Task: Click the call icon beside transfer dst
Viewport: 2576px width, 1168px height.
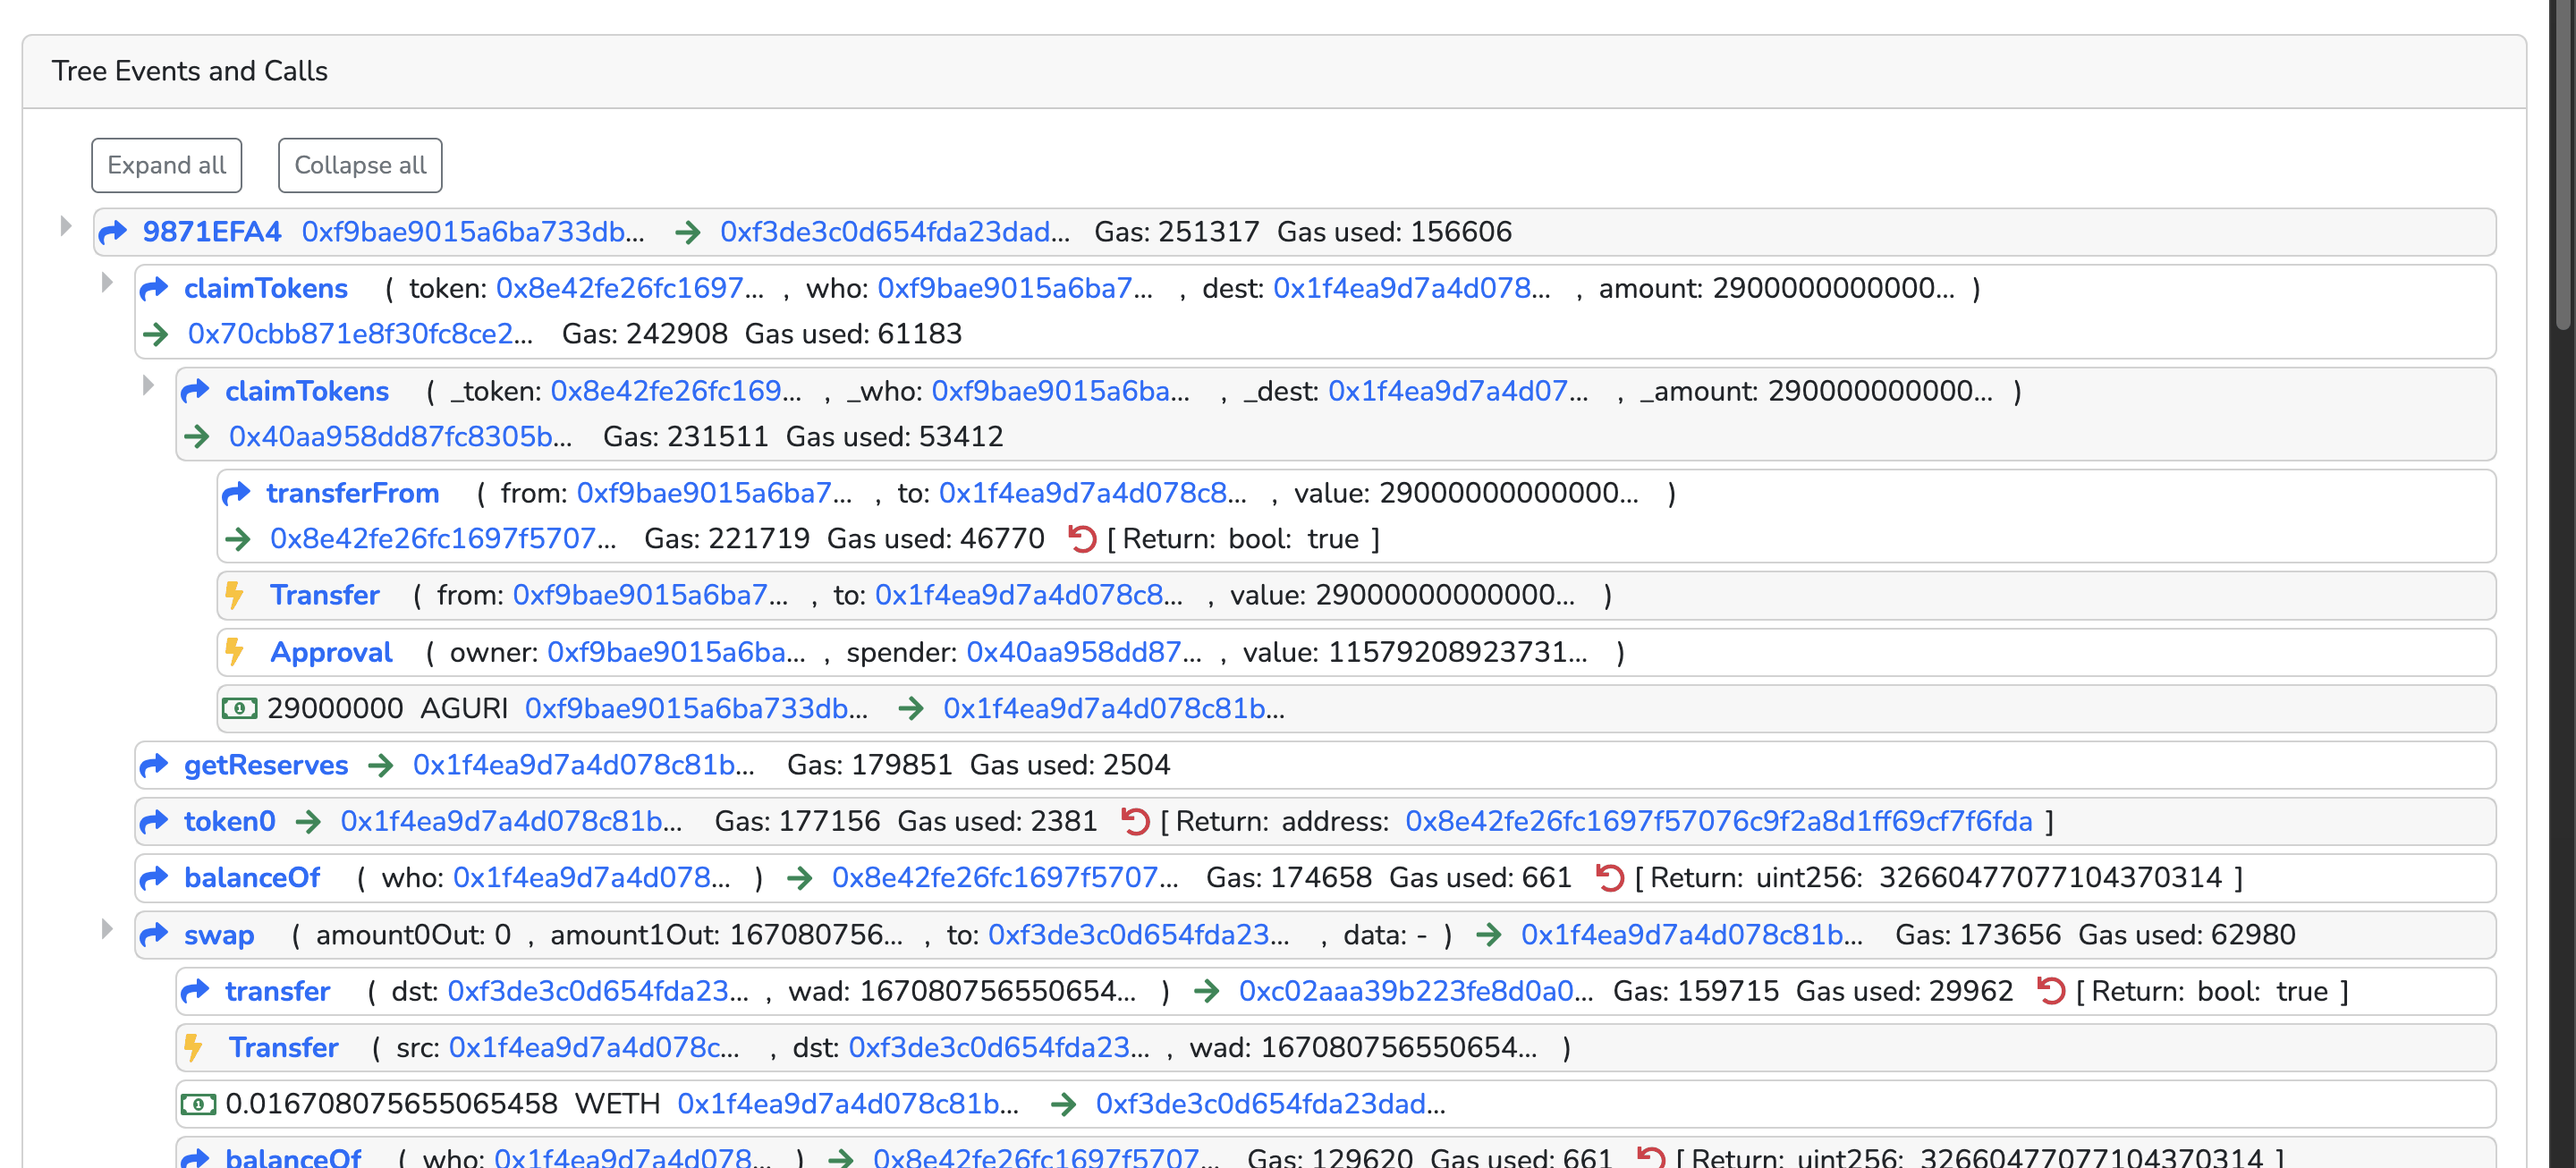Action: [x=195, y=991]
